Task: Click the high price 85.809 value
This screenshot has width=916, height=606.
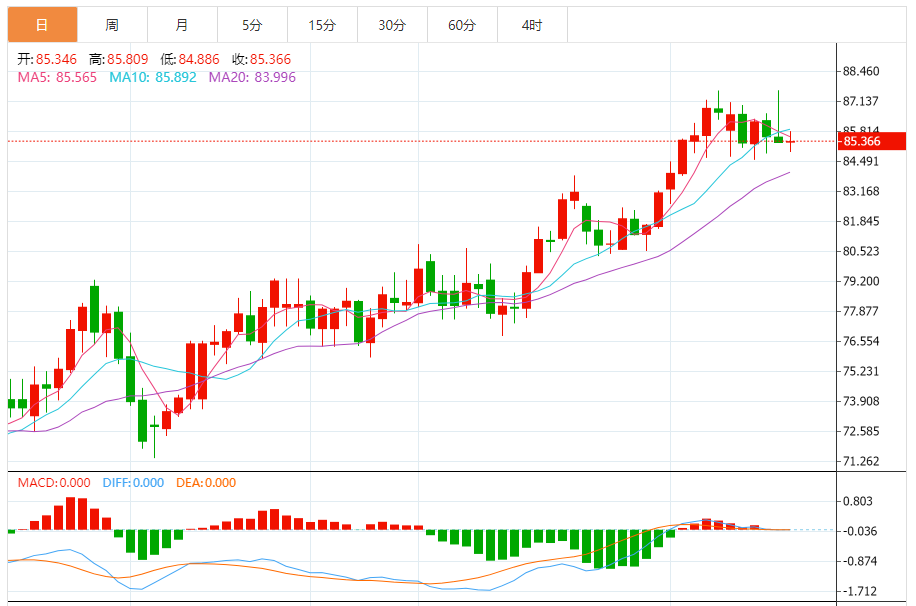Action: coord(127,59)
